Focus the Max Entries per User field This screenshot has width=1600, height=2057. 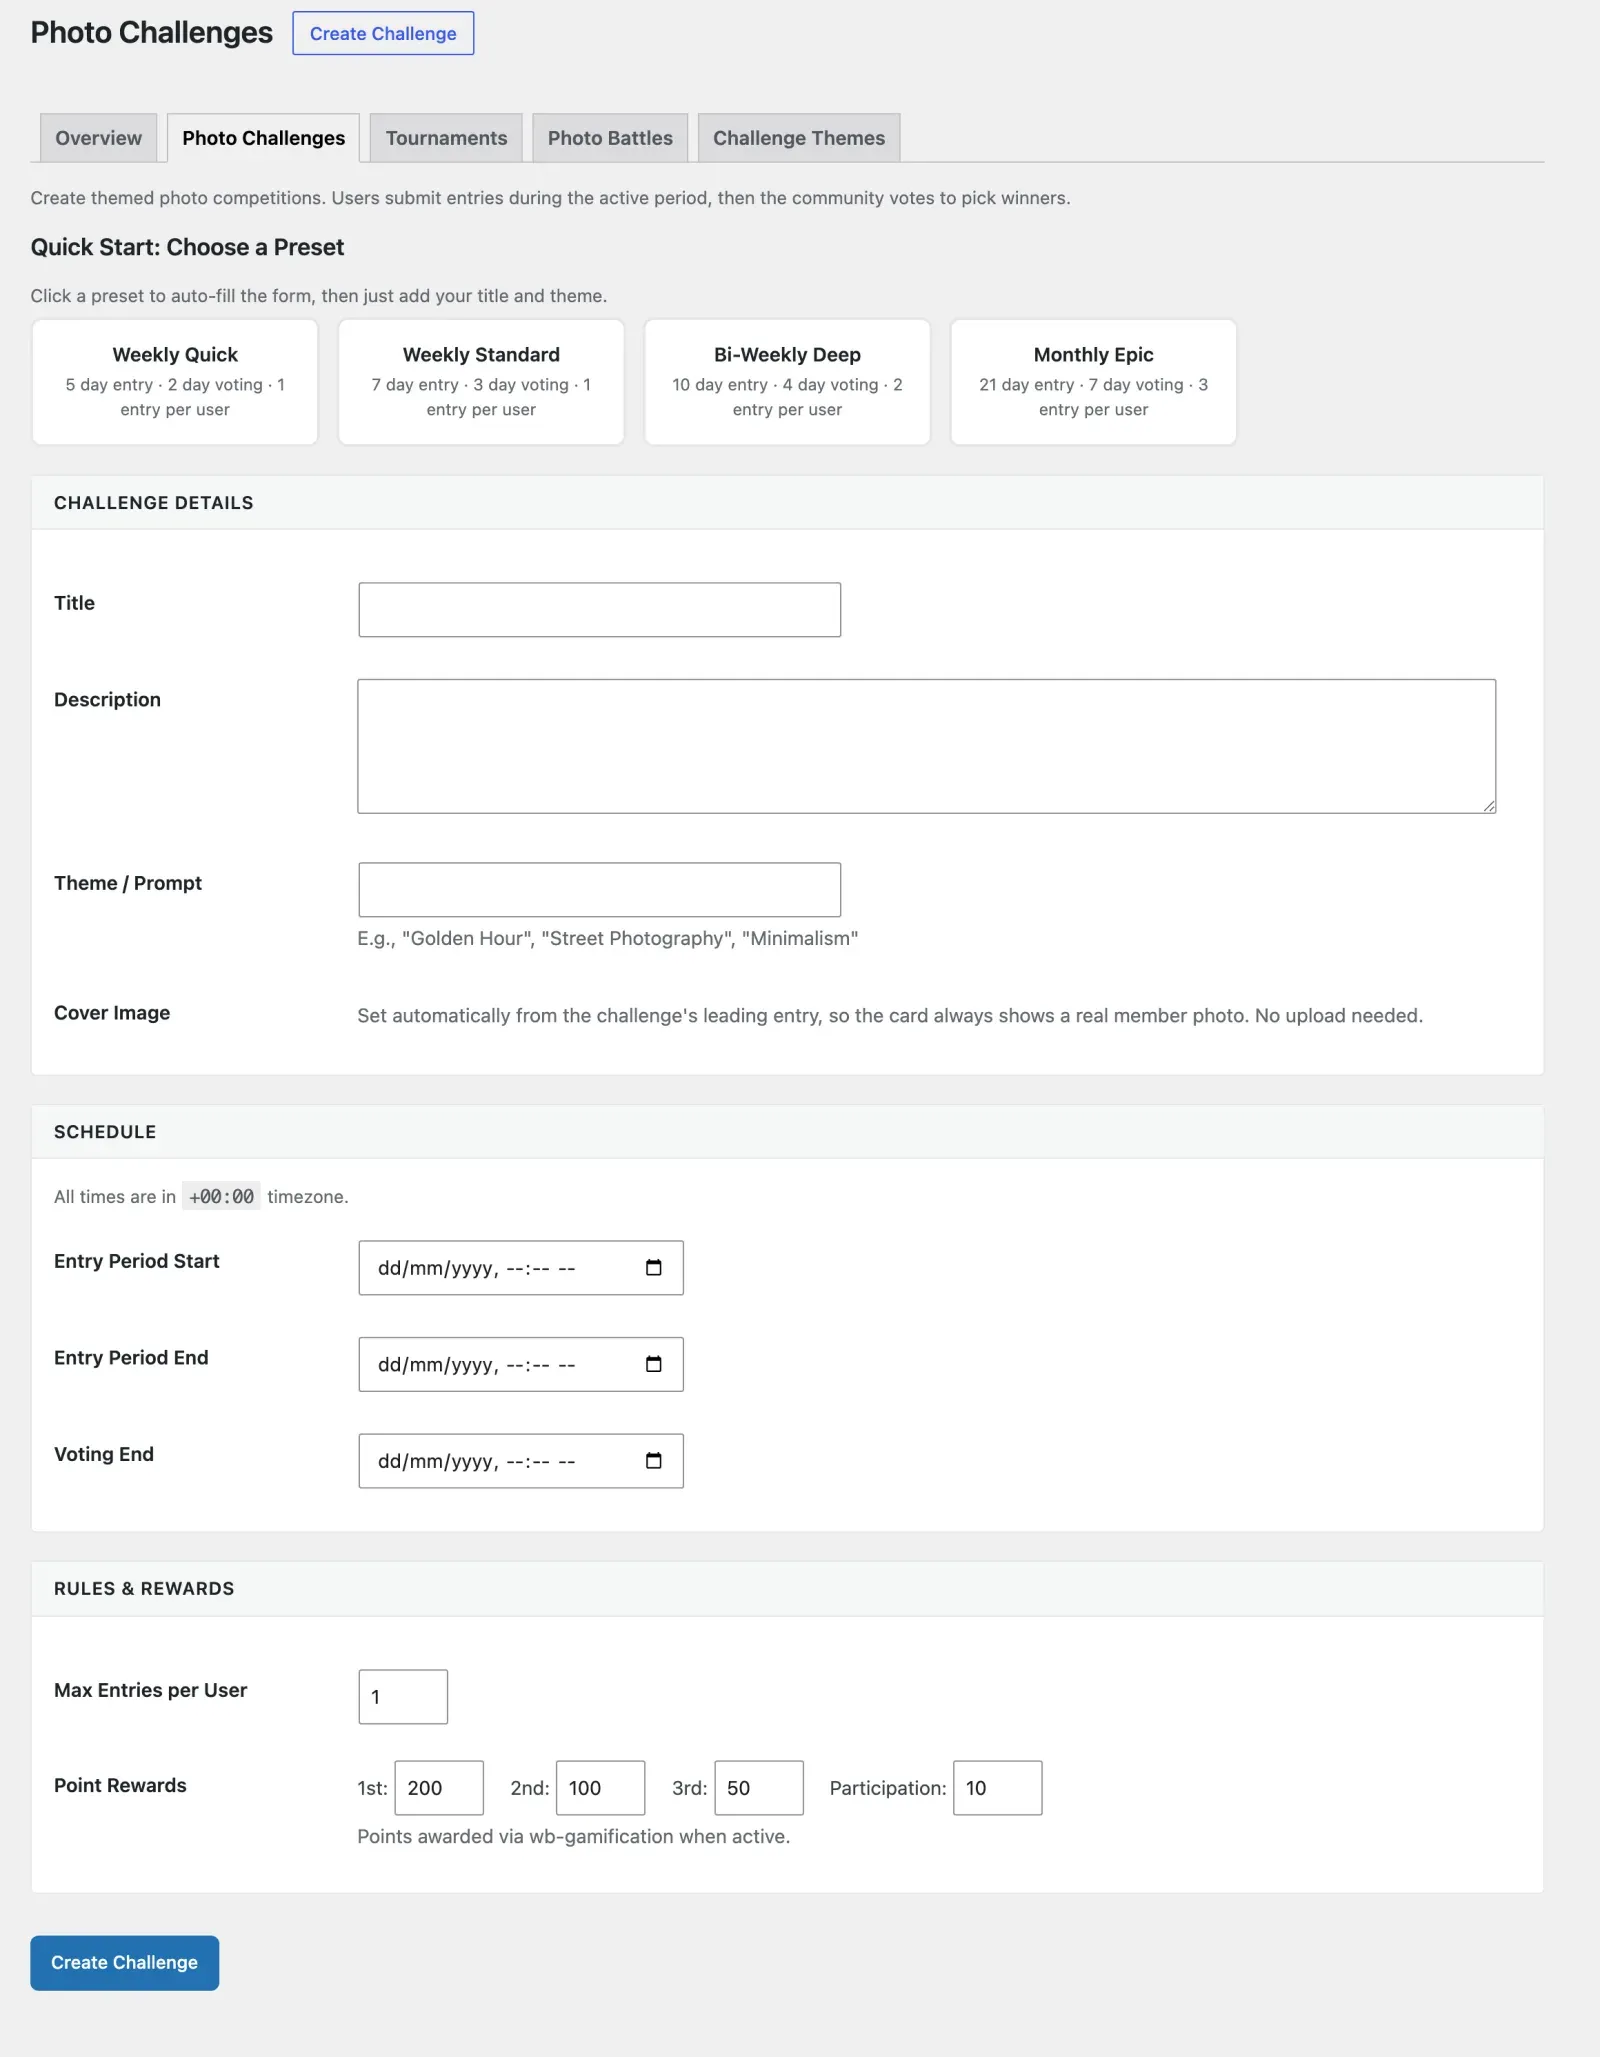click(403, 1697)
